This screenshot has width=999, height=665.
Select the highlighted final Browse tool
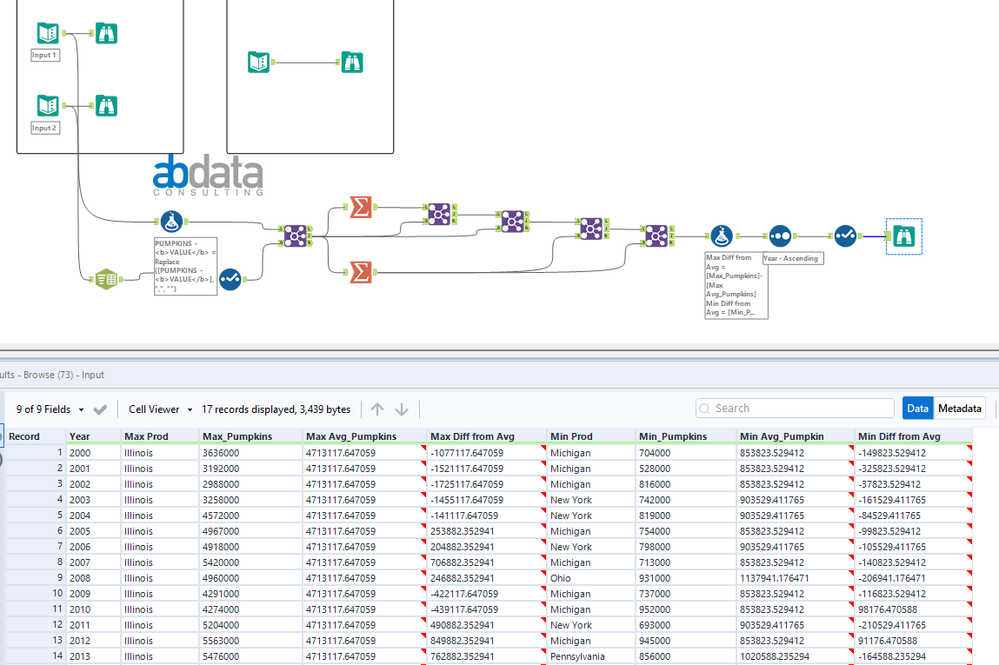(904, 236)
